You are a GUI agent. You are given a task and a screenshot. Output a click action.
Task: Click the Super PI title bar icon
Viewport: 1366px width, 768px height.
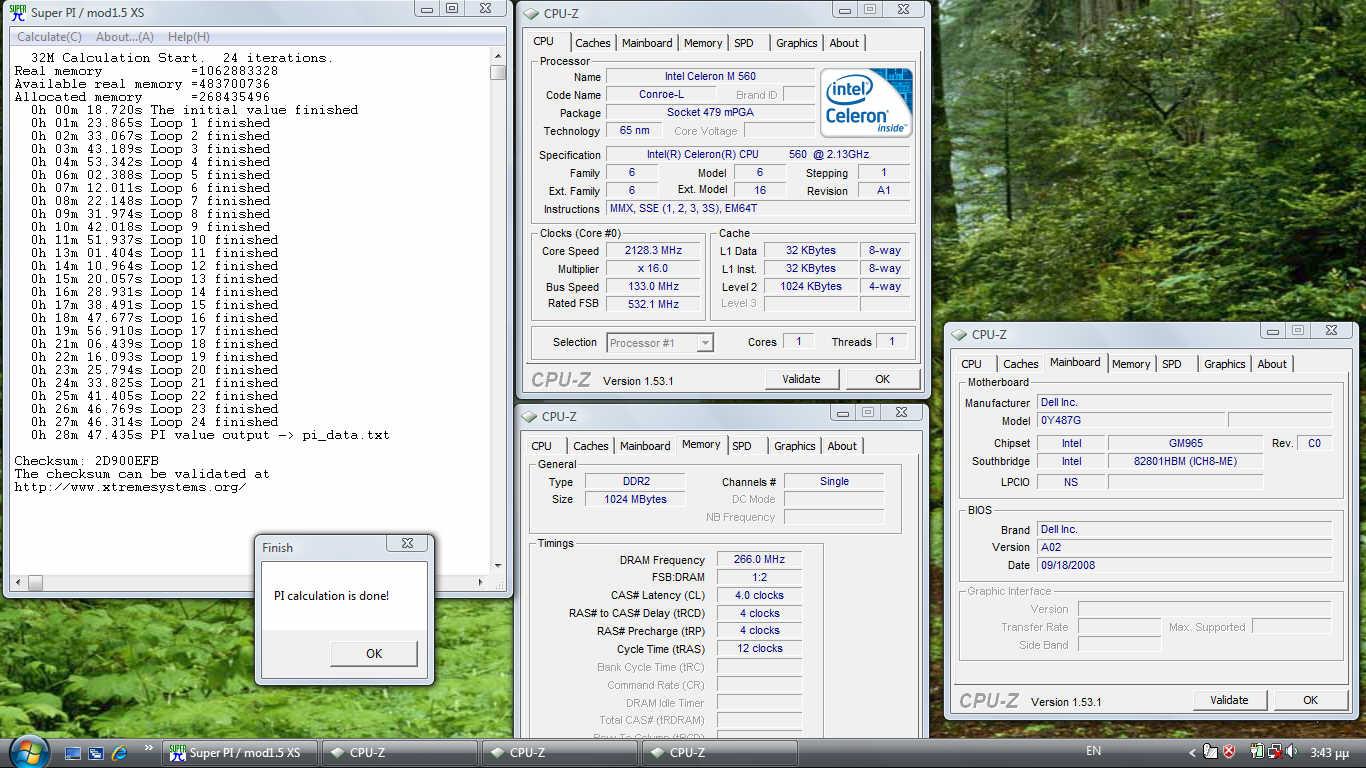point(17,13)
